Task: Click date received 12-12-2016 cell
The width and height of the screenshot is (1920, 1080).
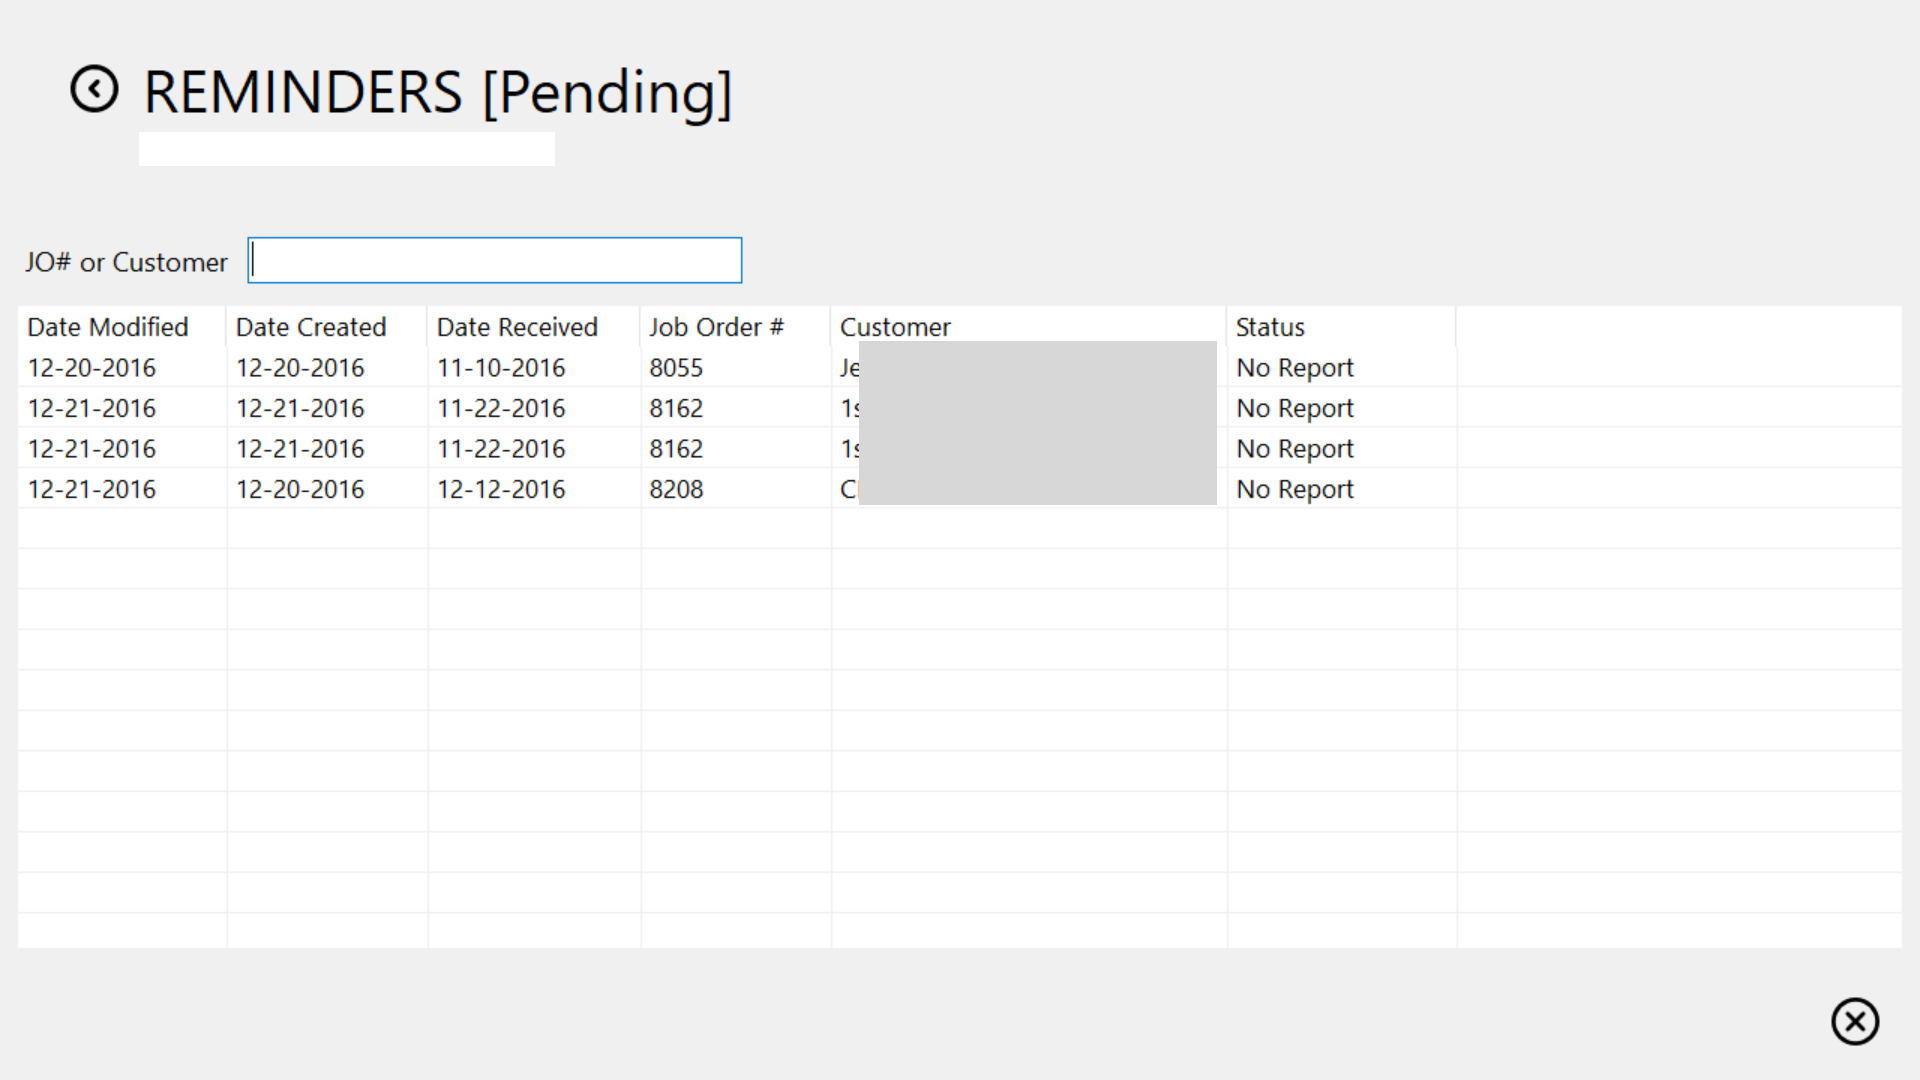Action: point(501,489)
